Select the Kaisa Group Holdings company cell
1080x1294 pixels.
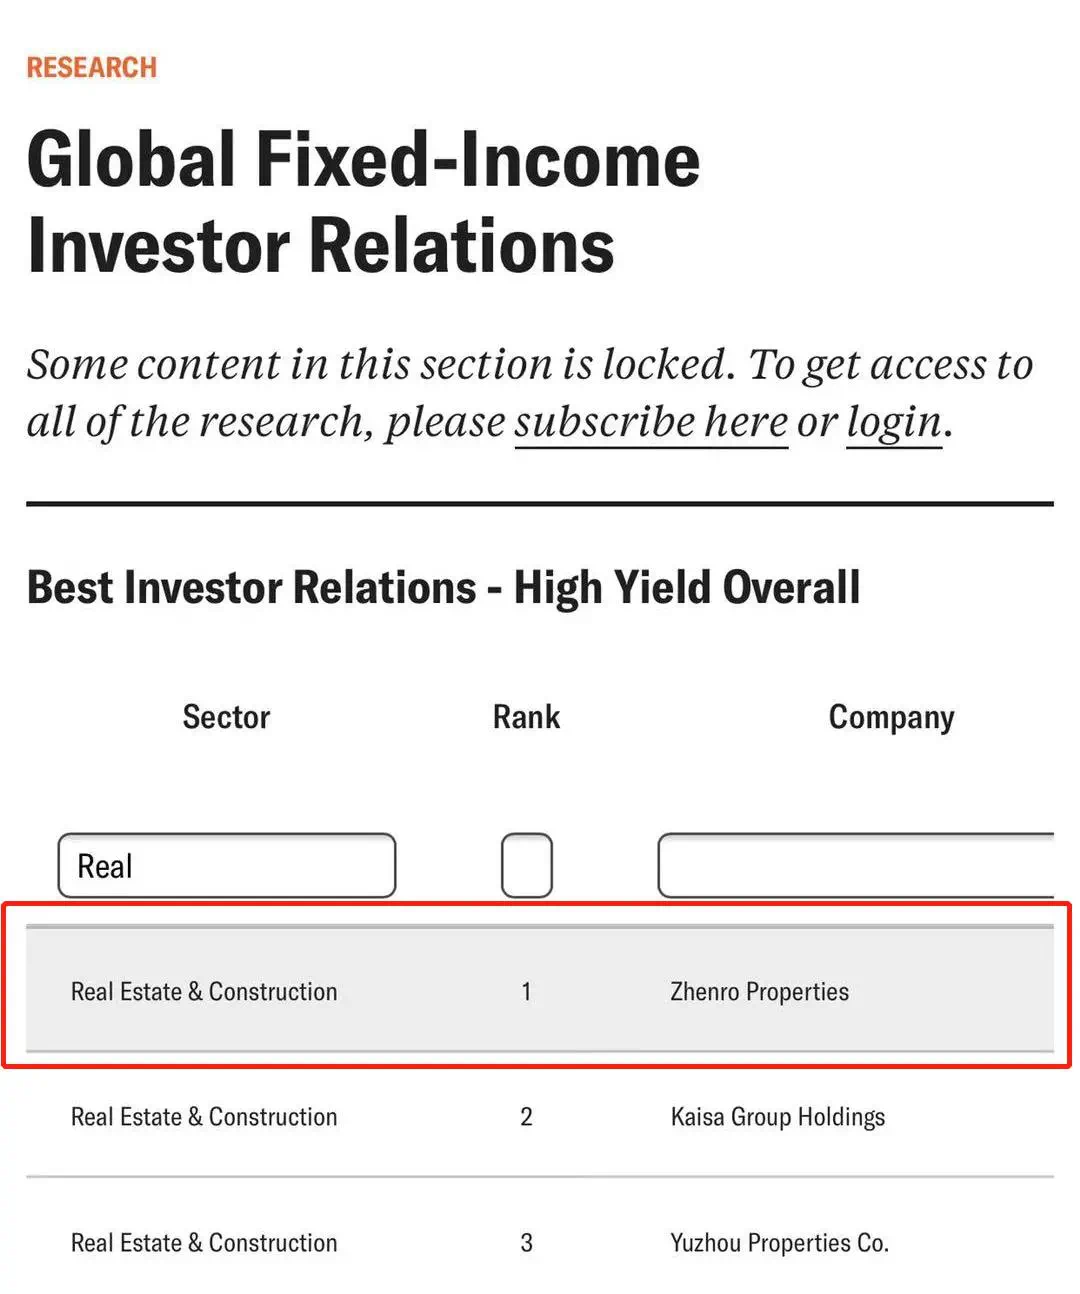pyautogui.click(x=778, y=1117)
